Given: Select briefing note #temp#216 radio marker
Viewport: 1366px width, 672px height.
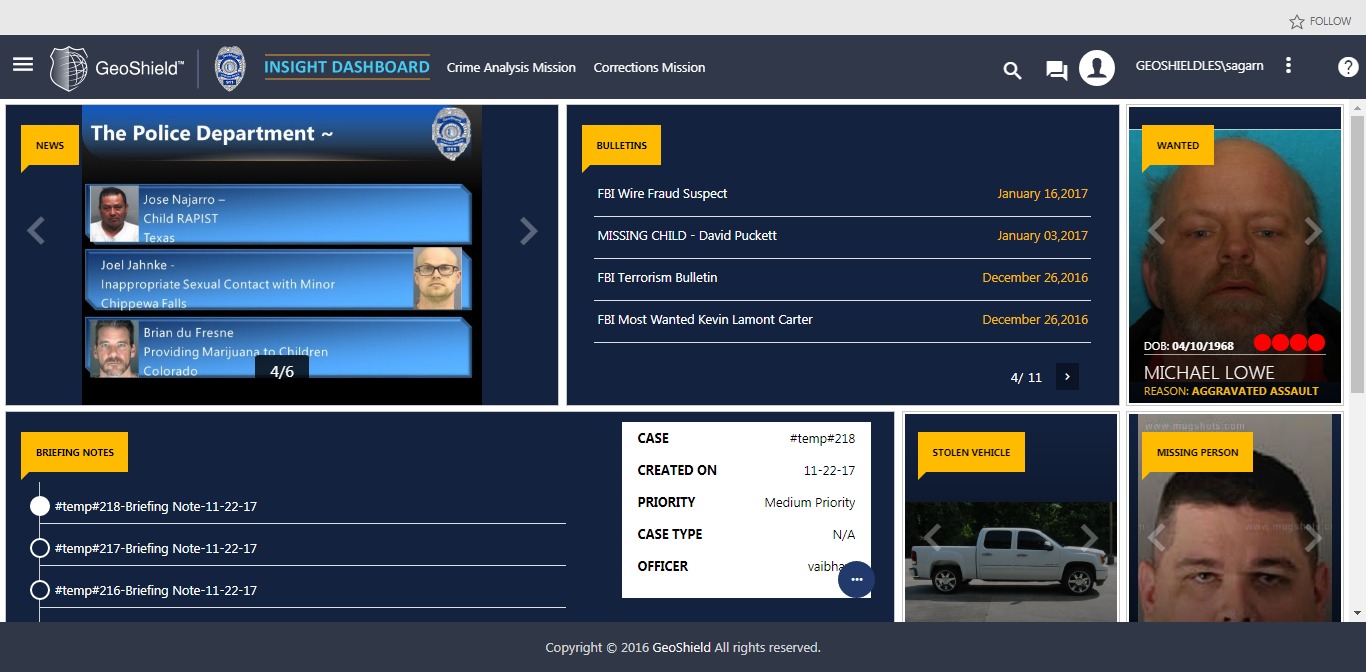Looking at the screenshot, I should point(40,590).
